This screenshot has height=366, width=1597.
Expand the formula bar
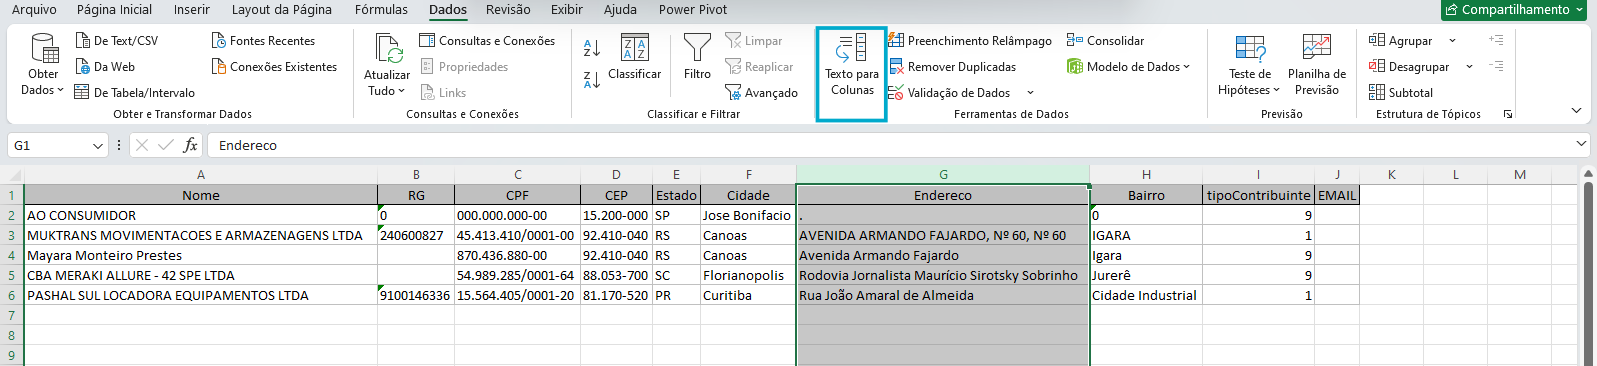[1581, 144]
